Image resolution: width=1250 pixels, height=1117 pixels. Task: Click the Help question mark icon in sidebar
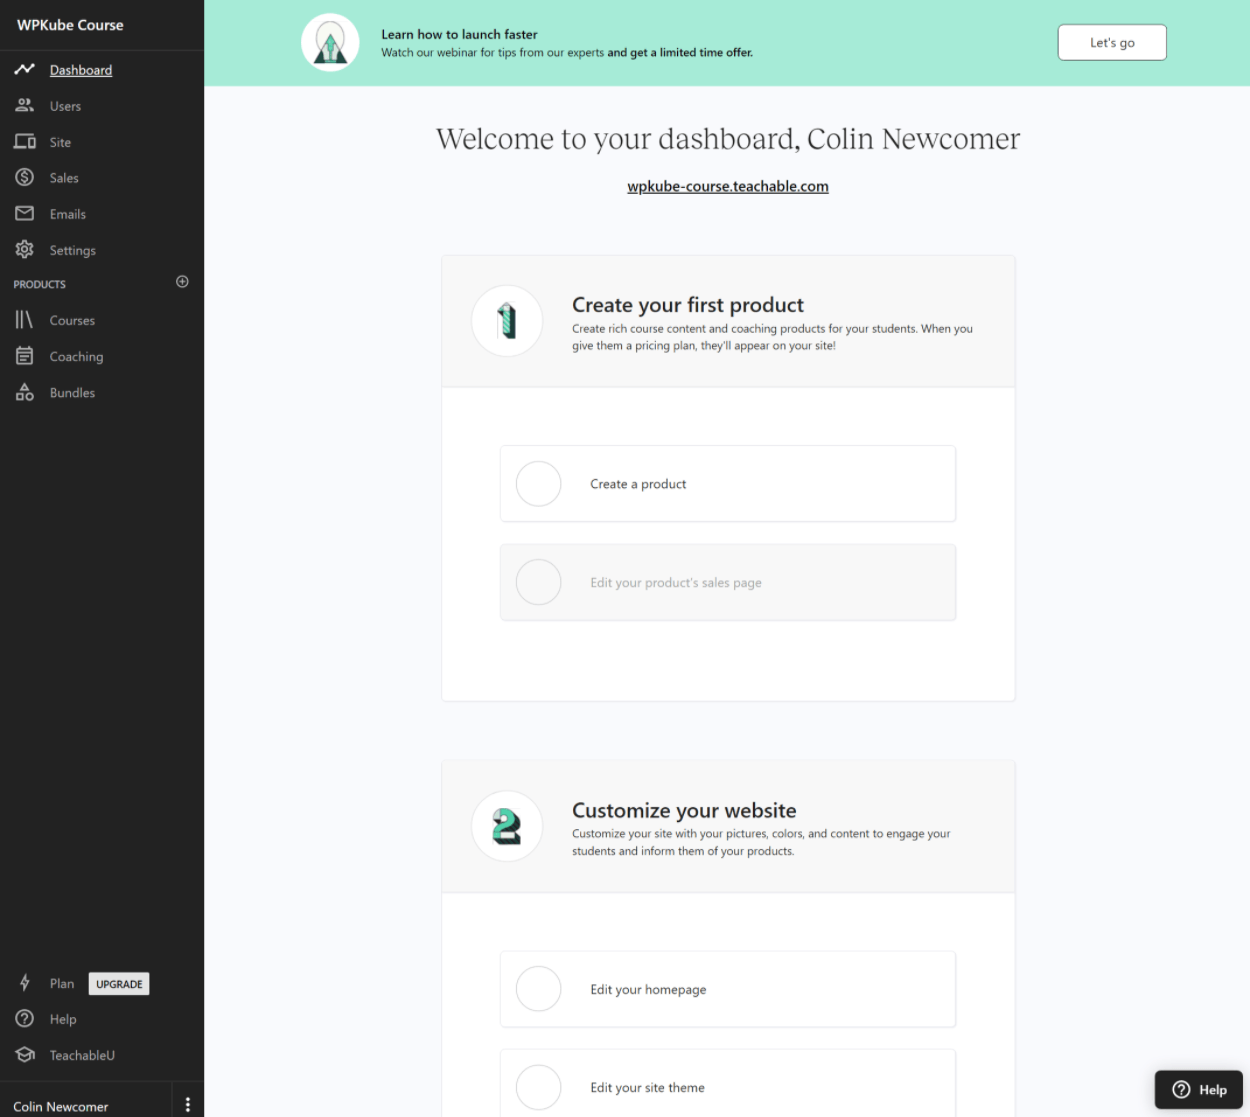coord(25,1018)
